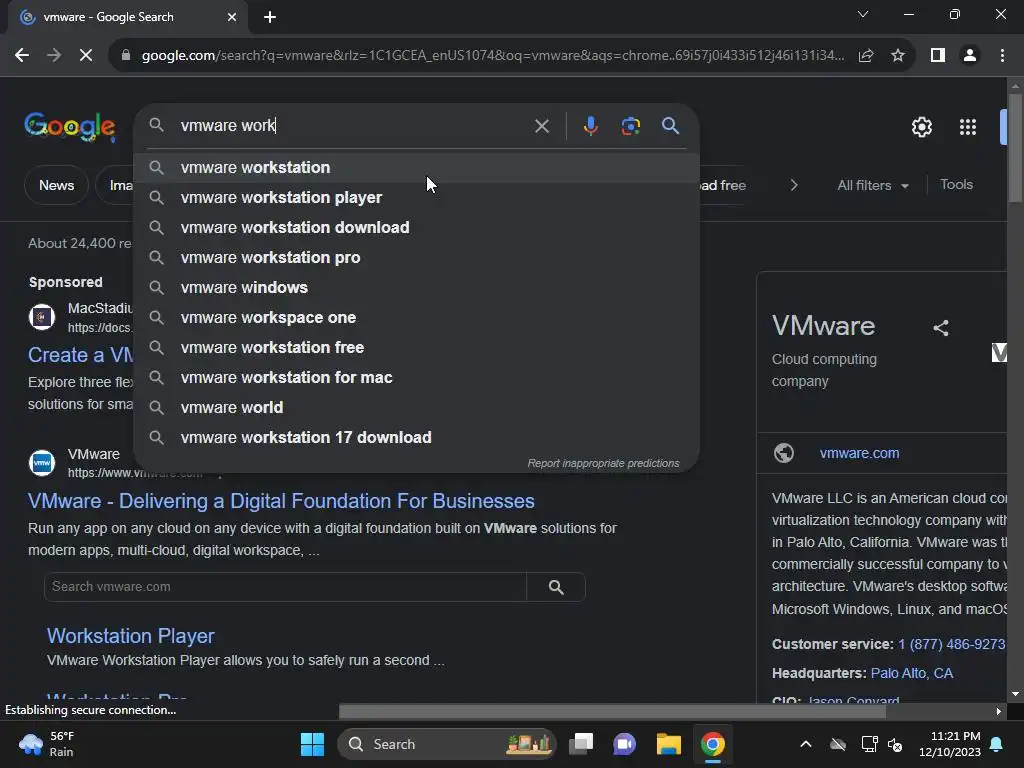
Task: Go to Google homepage via logo
Action: (70, 127)
